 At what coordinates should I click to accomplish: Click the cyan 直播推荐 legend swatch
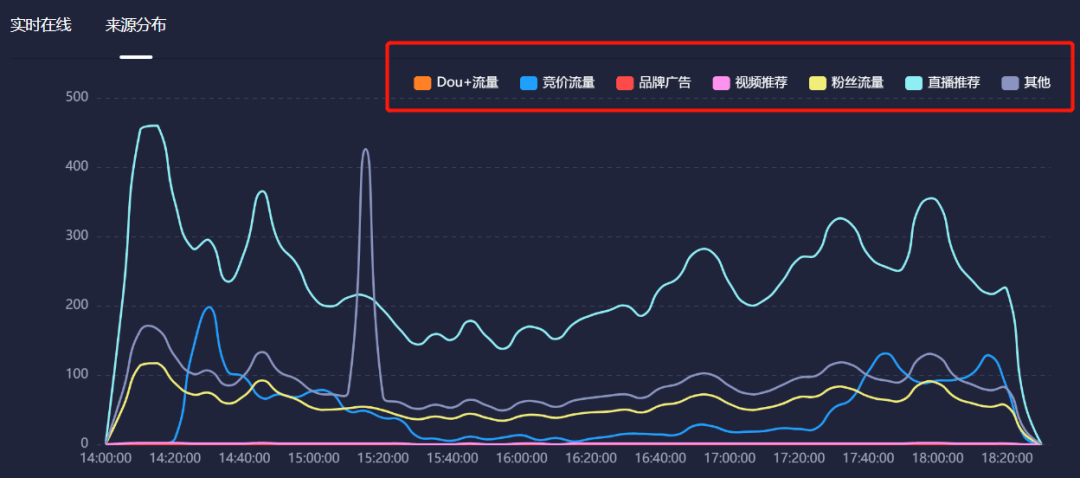914,83
